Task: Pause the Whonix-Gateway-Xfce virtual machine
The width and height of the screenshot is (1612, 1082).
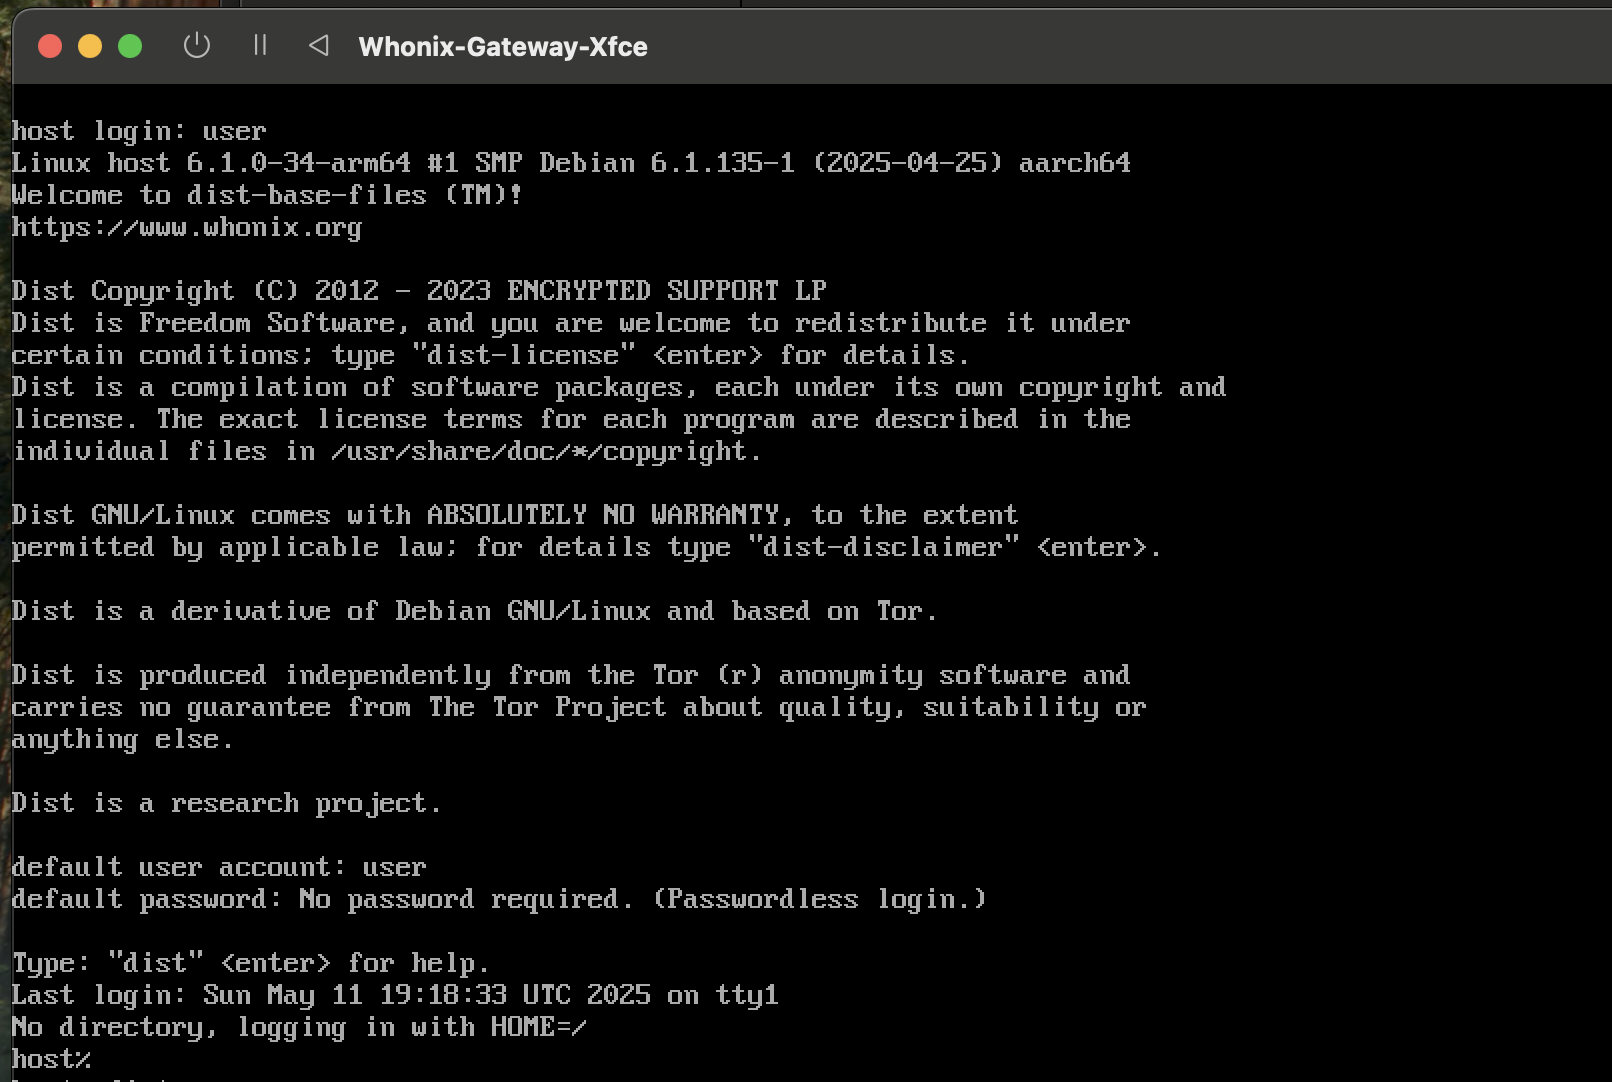Action: click(260, 45)
